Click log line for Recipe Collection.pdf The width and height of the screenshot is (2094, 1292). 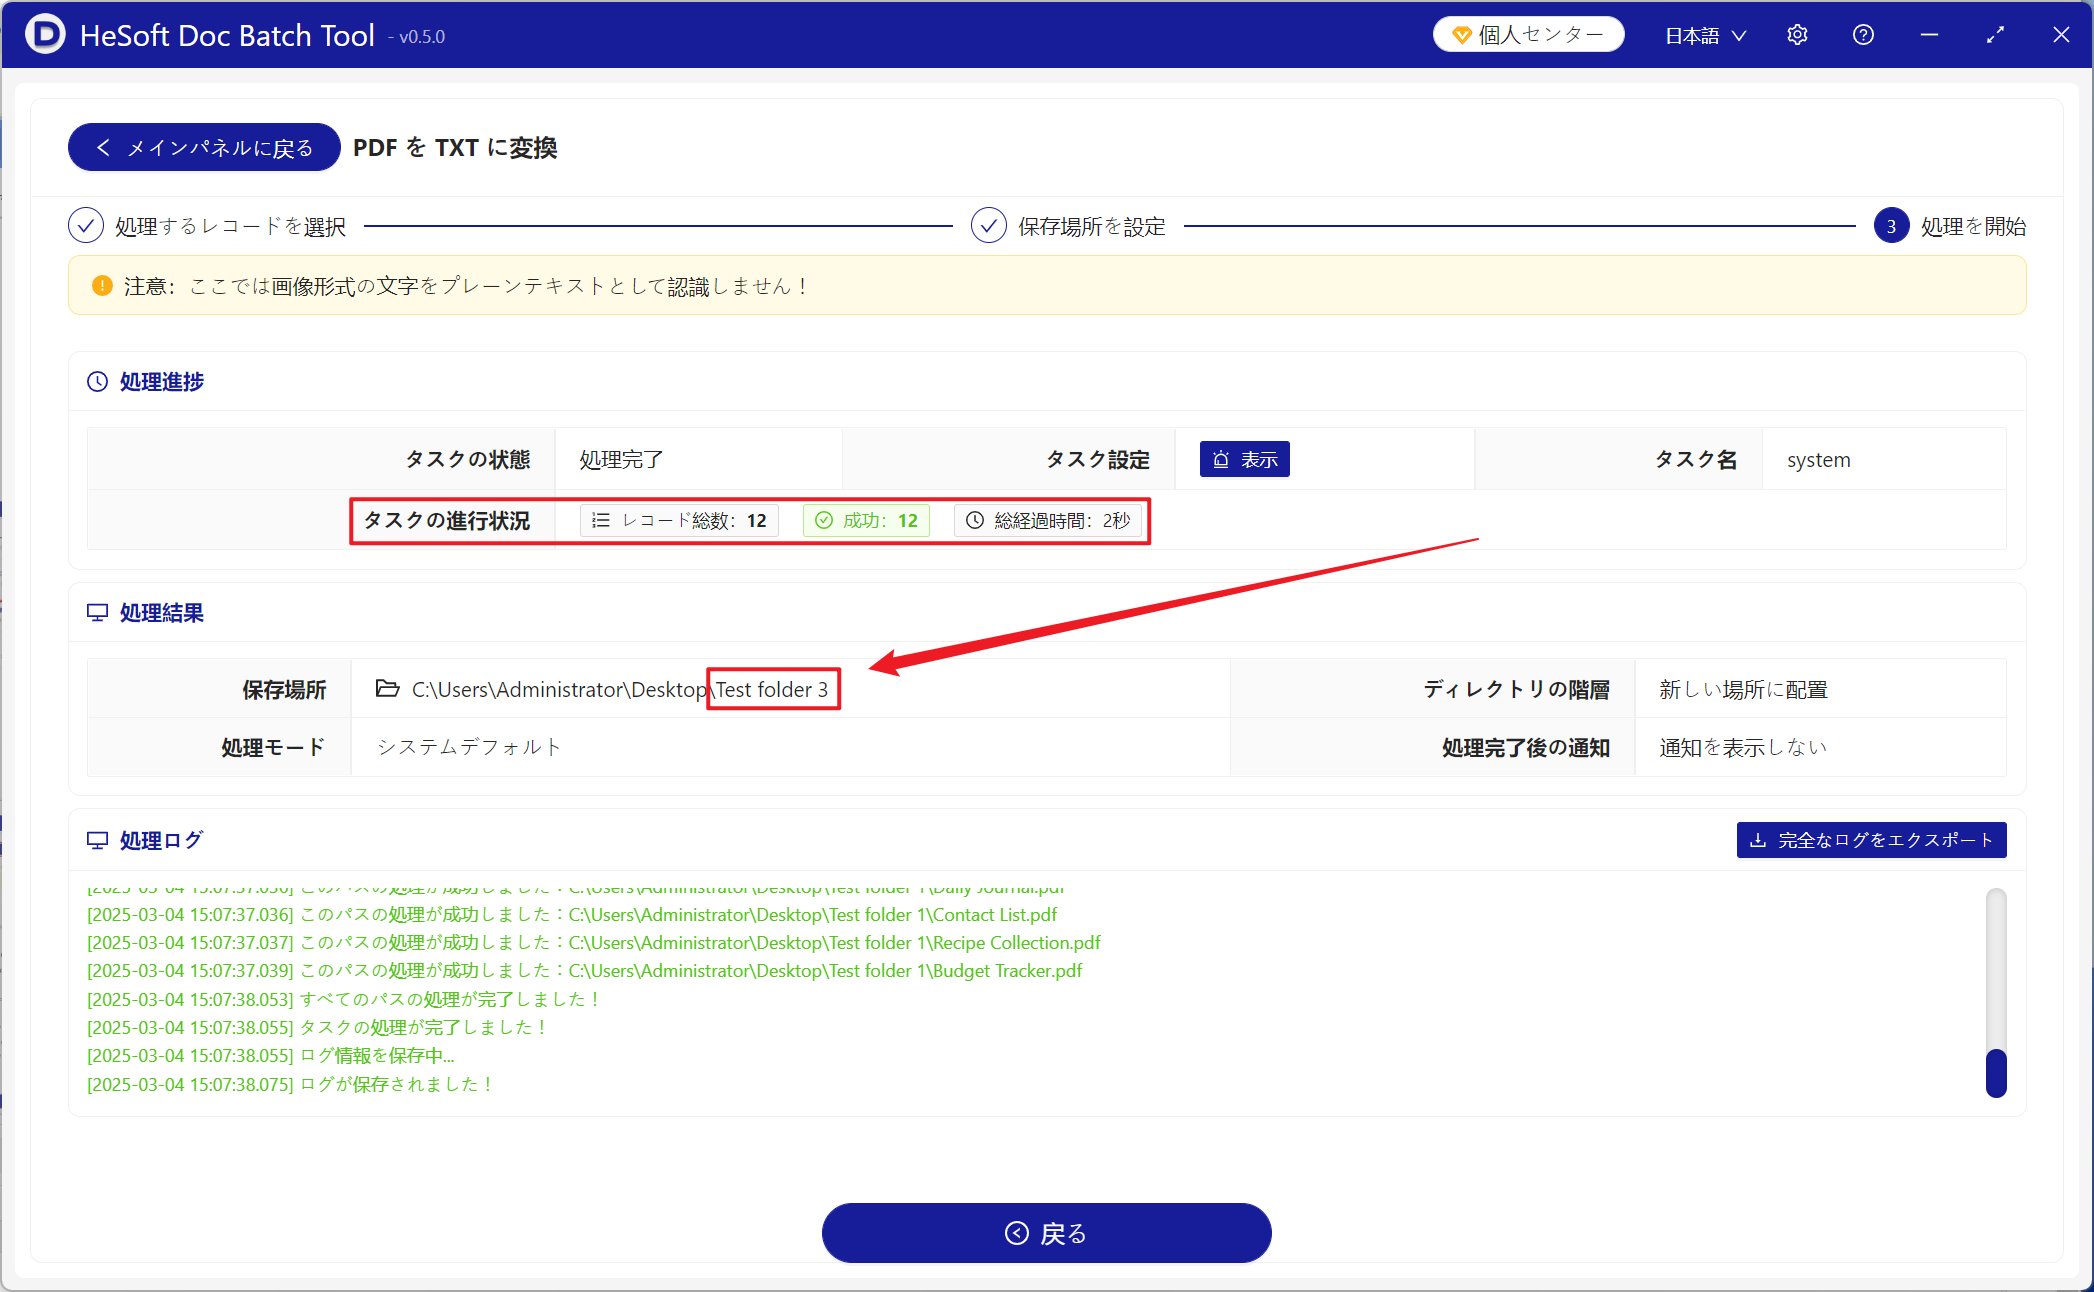[594, 943]
